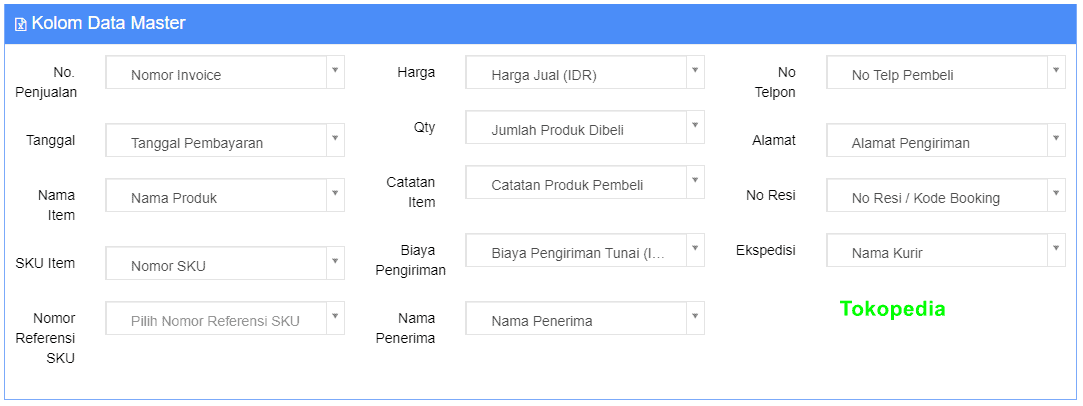This screenshot has height=406, width=1083.
Task: Expand the Alamat Pengiriman dropdown arrow
Action: pyautogui.click(x=1056, y=138)
